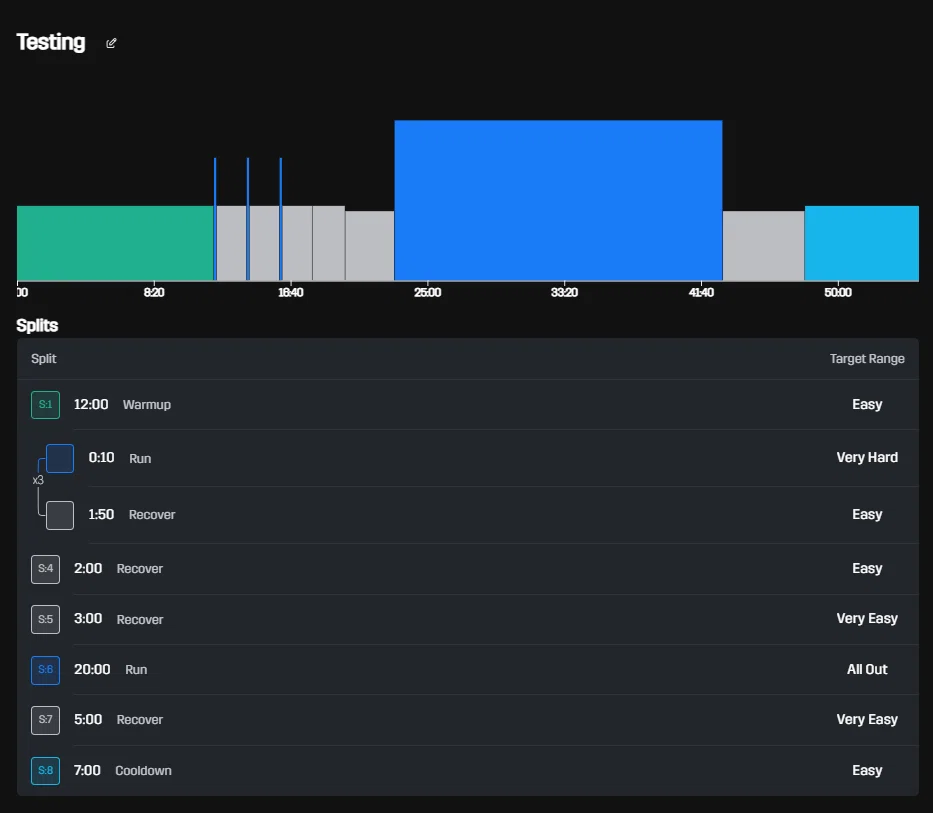This screenshot has width=933, height=813.
Task: Click the Split column header
Action: [43, 359]
